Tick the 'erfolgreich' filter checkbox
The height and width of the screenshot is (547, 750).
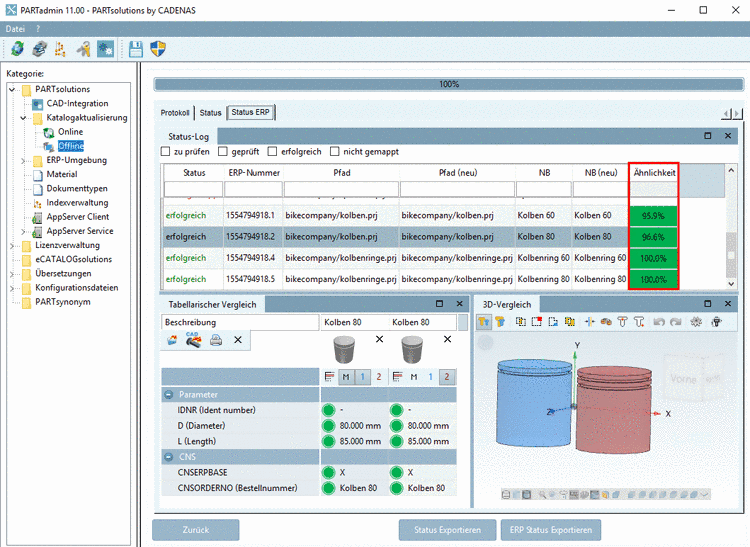point(272,151)
